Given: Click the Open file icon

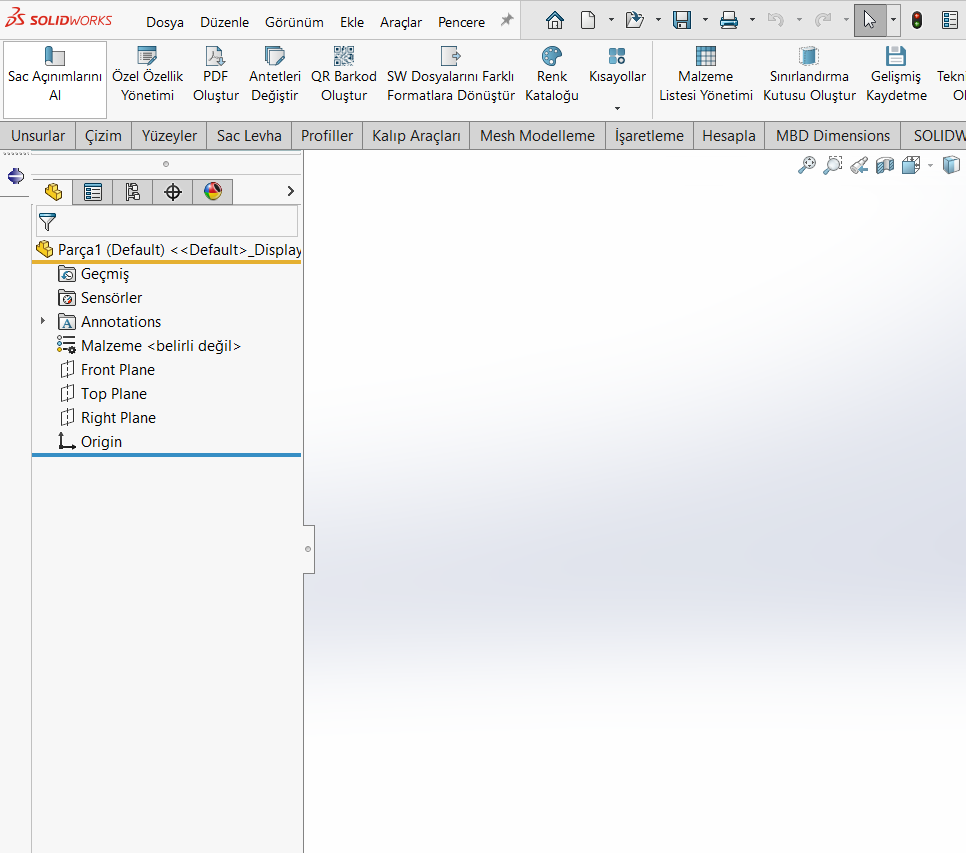Looking at the screenshot, I should pyautogui.click(x=634, y=20).
